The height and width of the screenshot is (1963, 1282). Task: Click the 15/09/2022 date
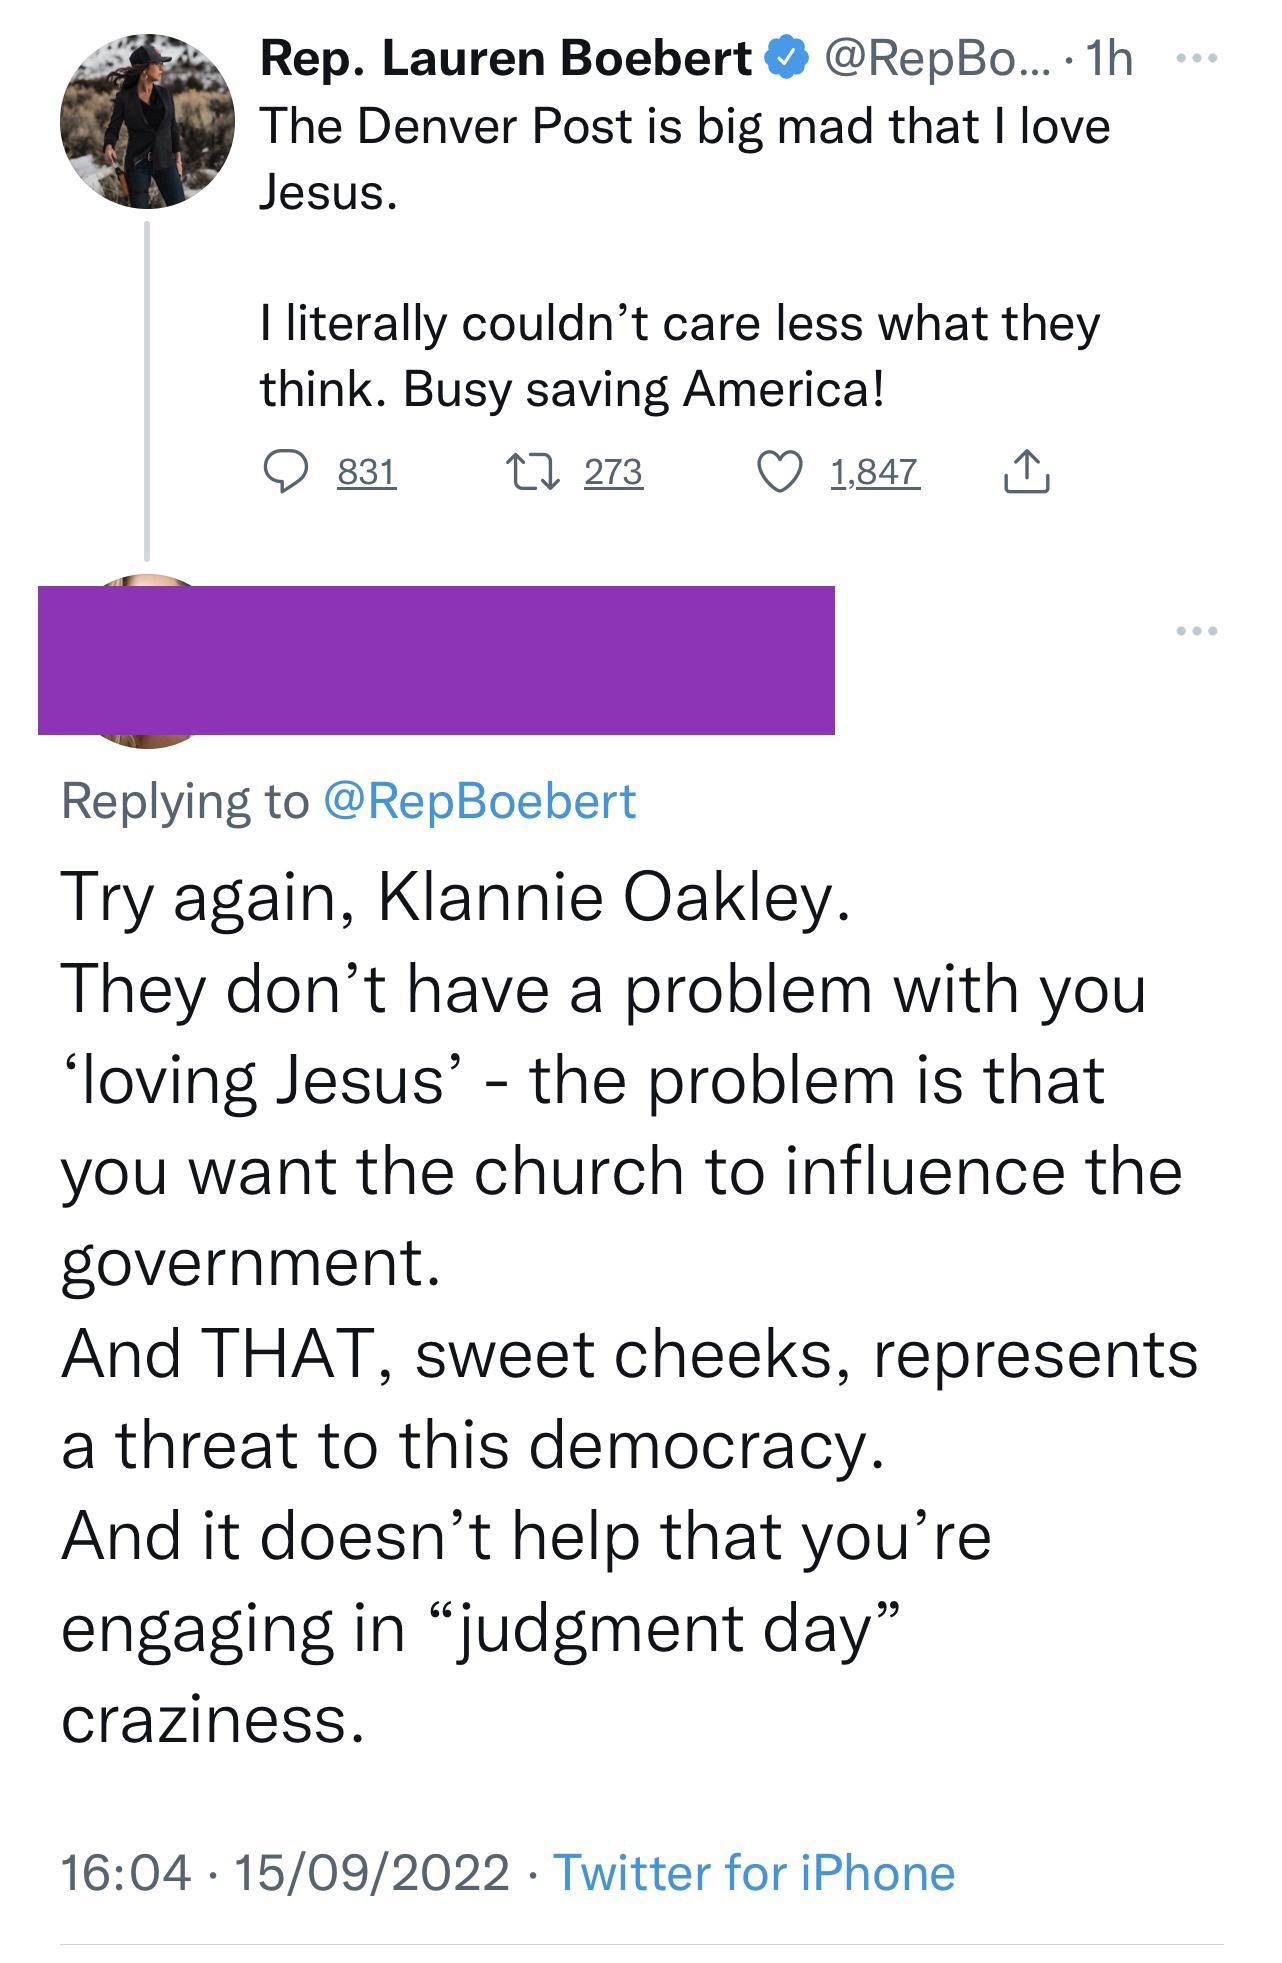[371, 1872]
